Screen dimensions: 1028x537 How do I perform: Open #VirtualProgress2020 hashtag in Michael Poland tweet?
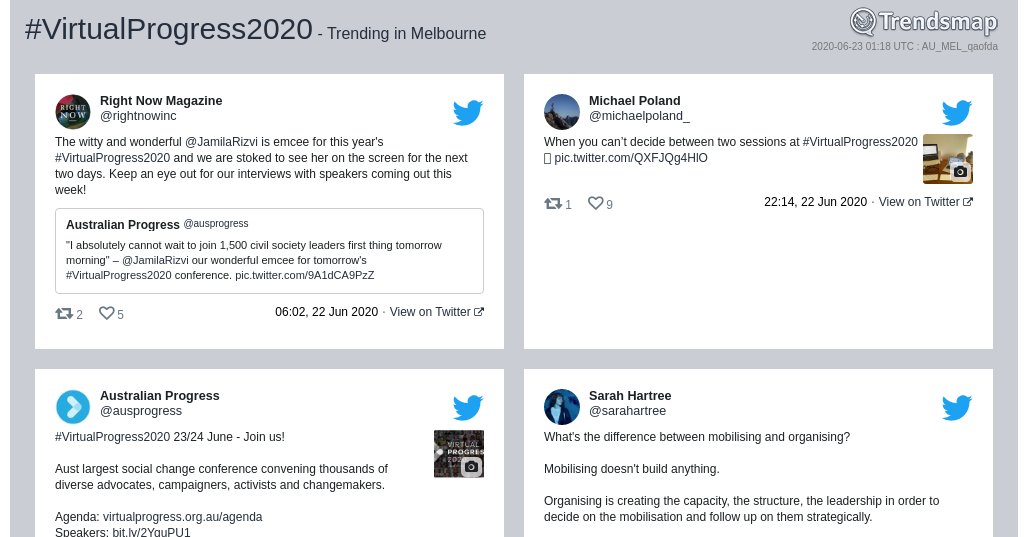860,142
